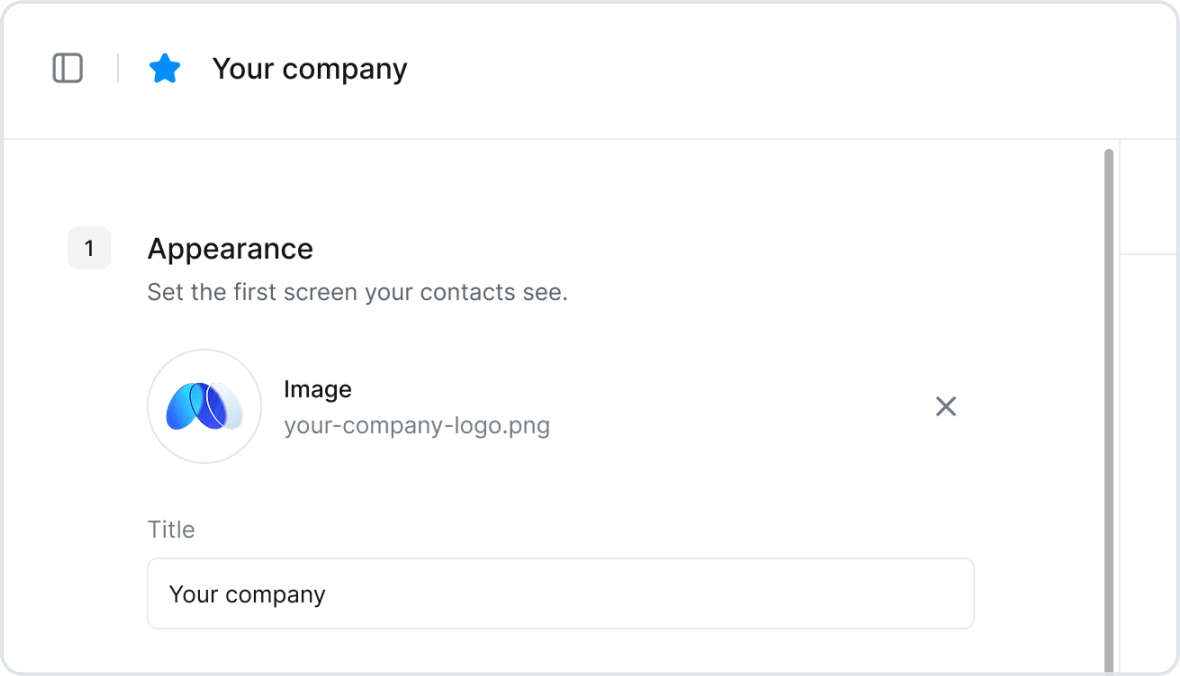This screenshot has height=676, width=1180.
Task: Remove the uploaded image with X
Action: [946, 407]
